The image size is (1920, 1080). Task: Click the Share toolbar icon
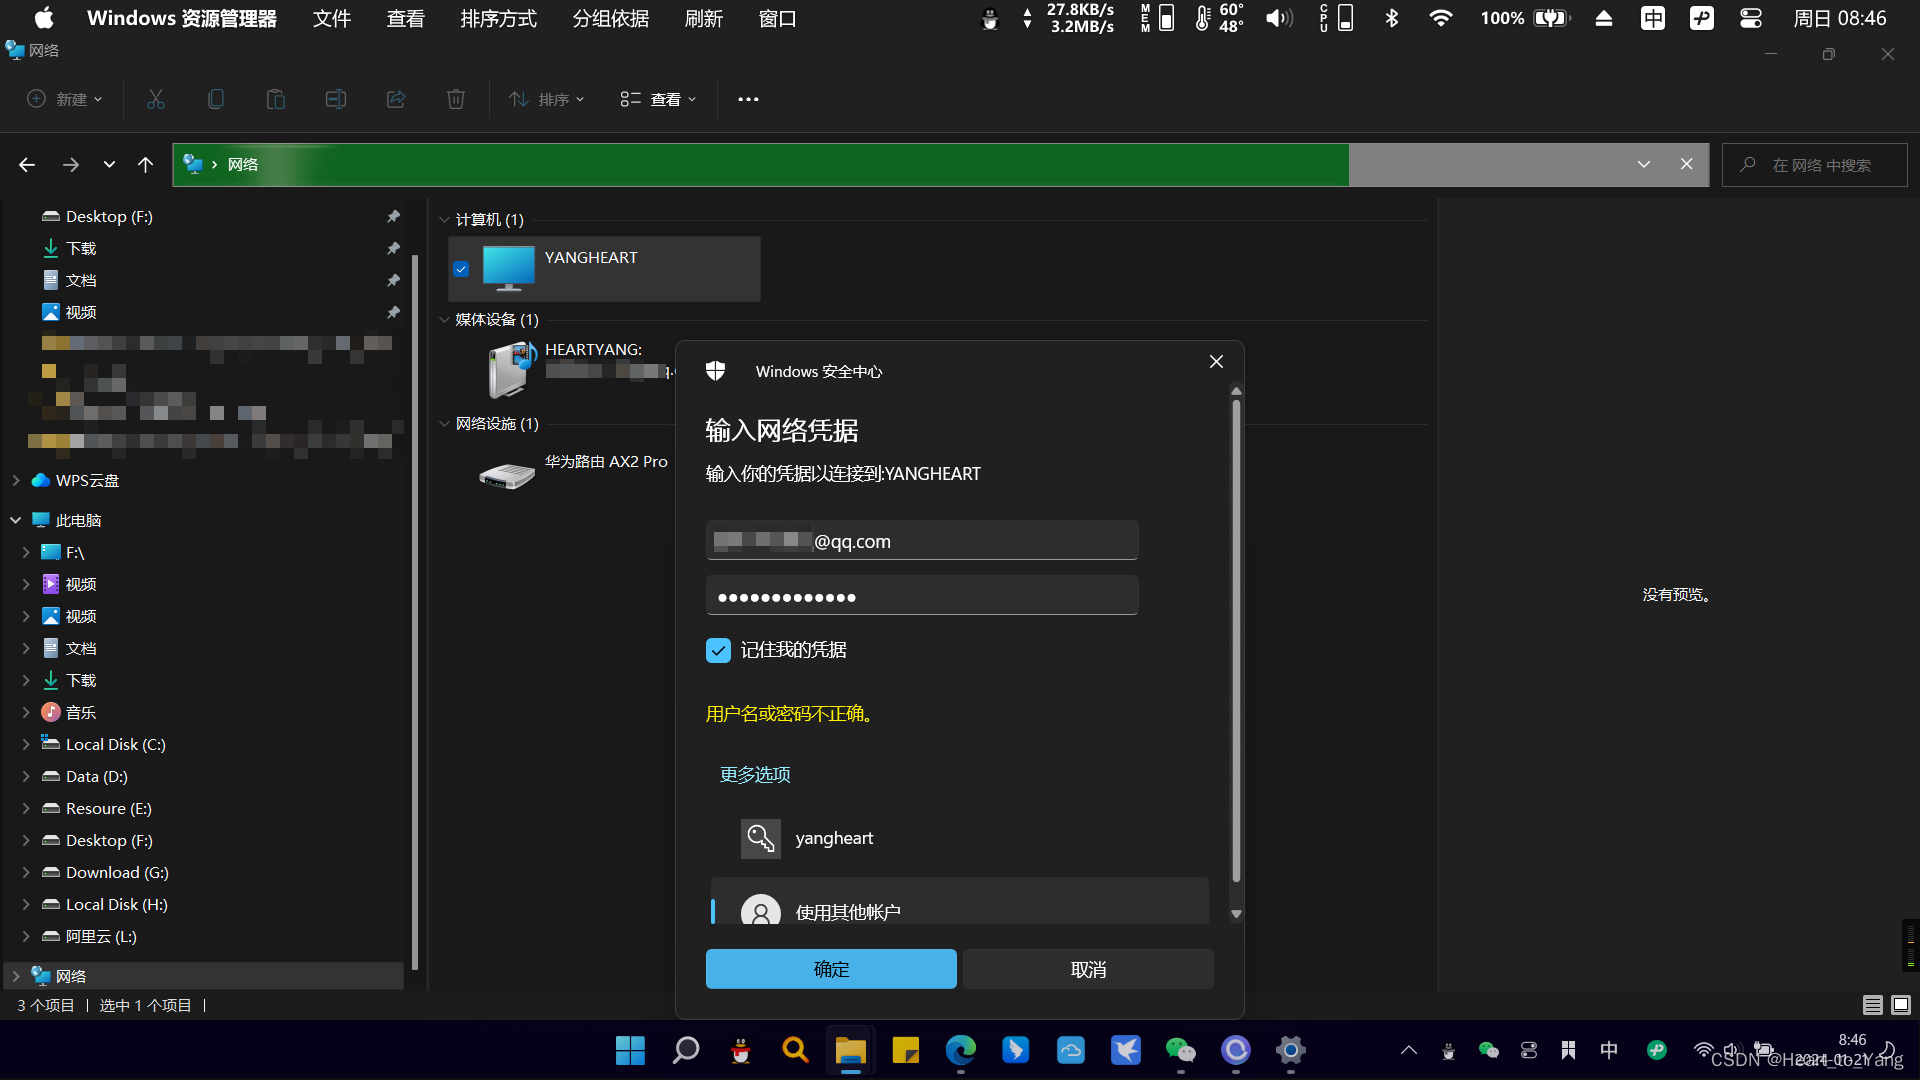point(396,99)
